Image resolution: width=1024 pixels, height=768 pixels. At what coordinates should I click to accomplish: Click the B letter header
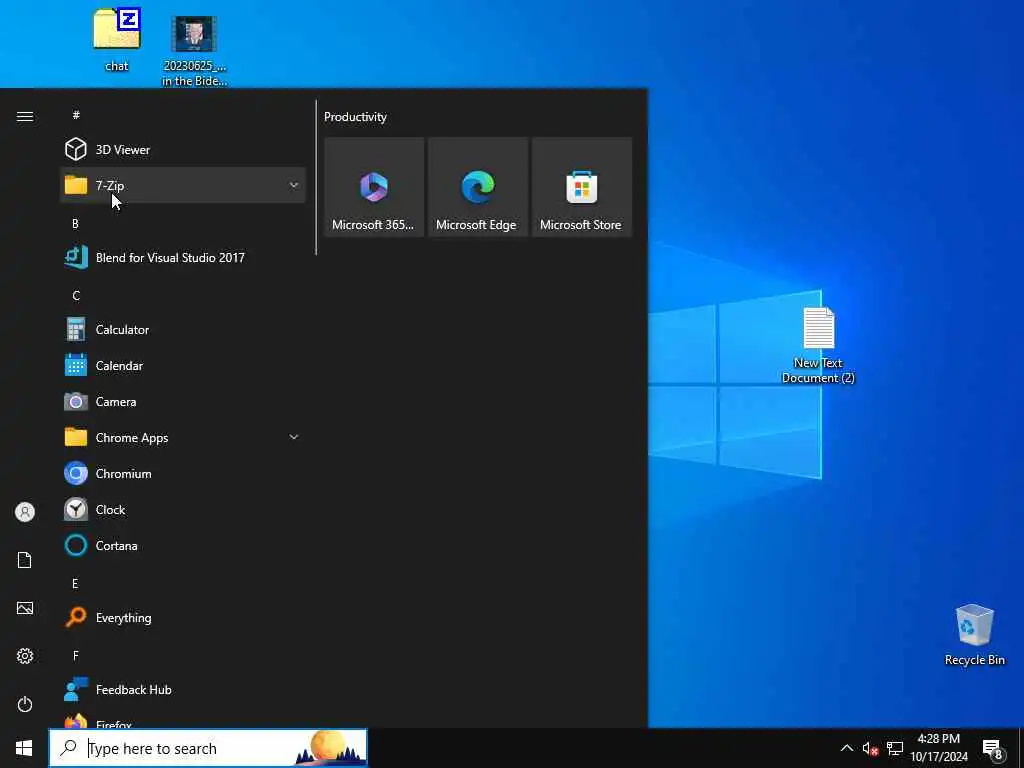tap(75, 223)
